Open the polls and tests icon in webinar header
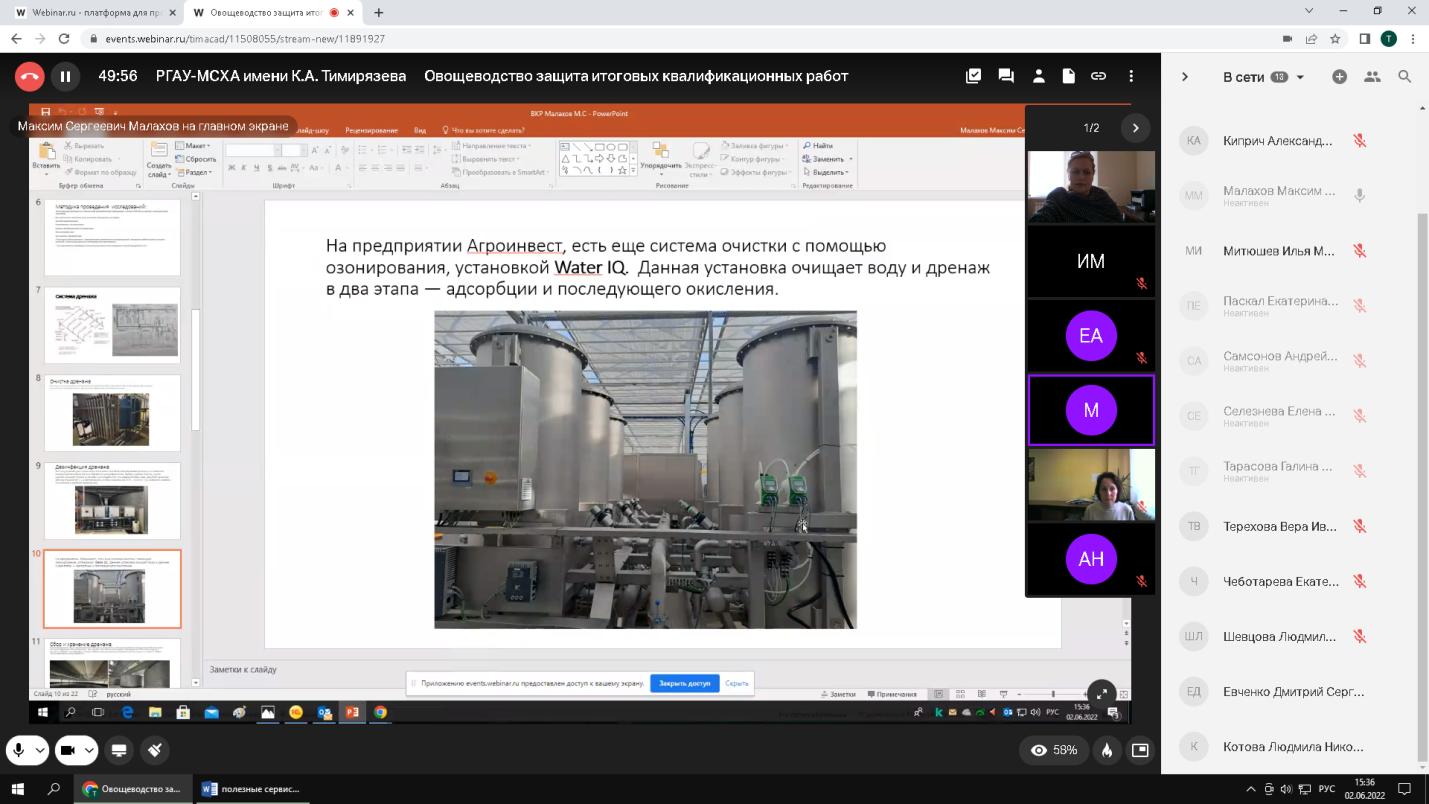This screenshot has width=1429, height=804. pyautogui.click(x=974, y=76)
